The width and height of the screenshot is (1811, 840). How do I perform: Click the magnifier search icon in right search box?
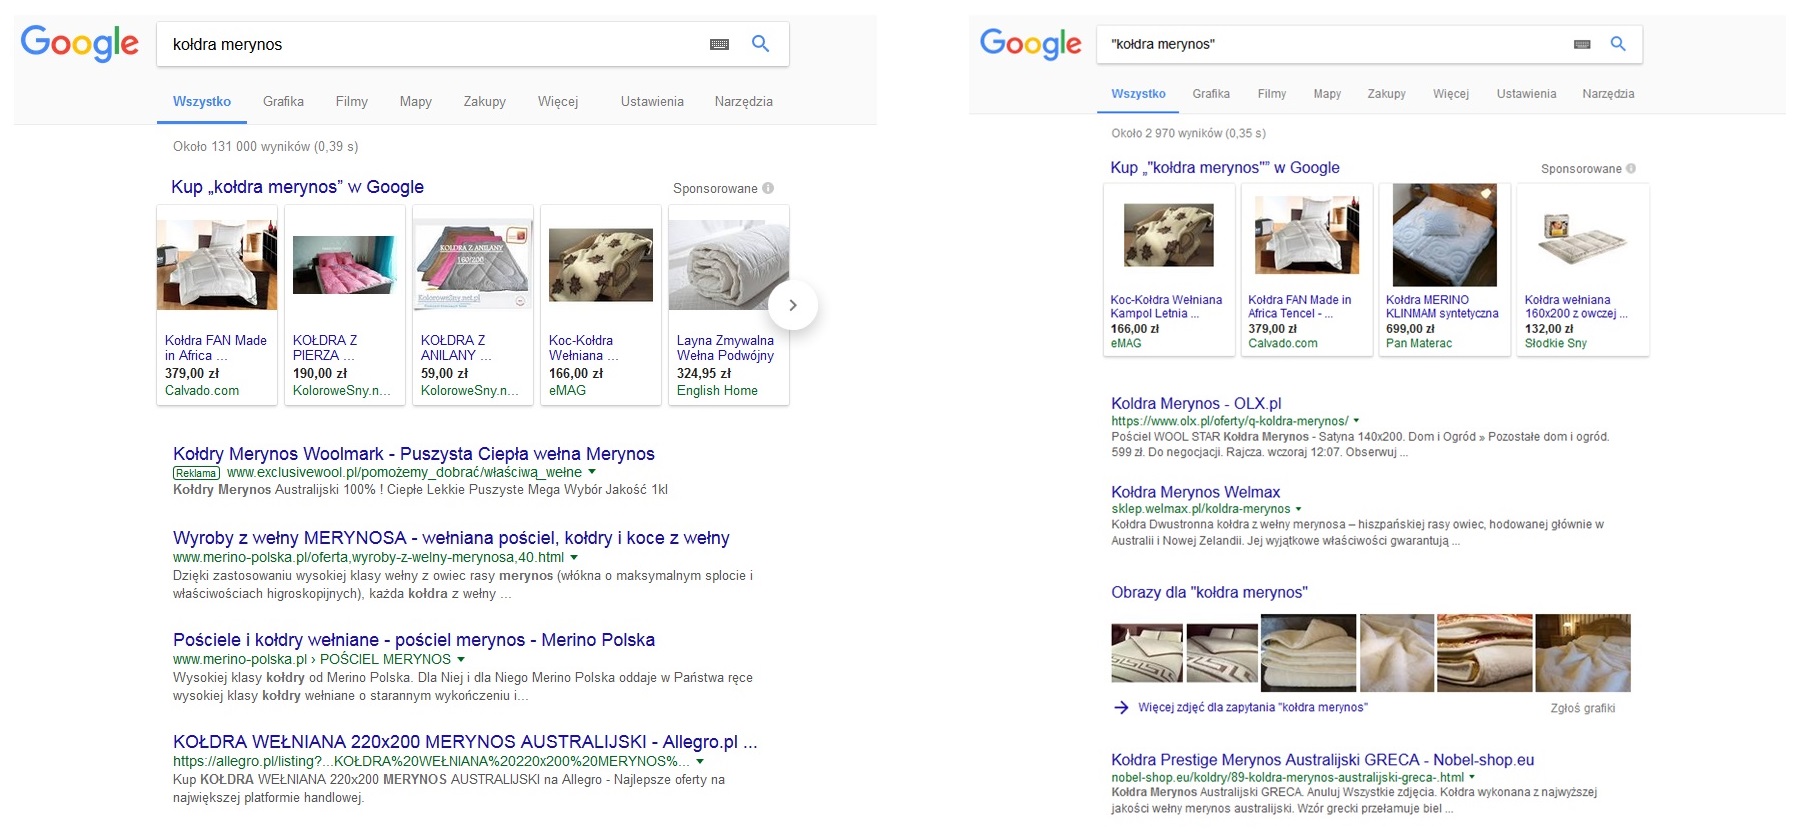[x=1618, y=44]
